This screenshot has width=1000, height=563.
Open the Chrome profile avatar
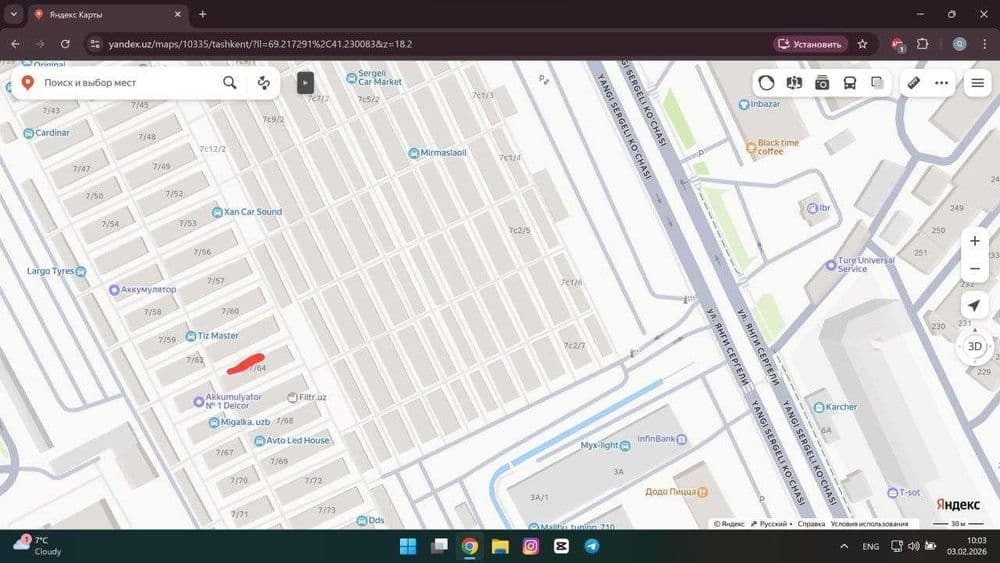click(959, 44)
